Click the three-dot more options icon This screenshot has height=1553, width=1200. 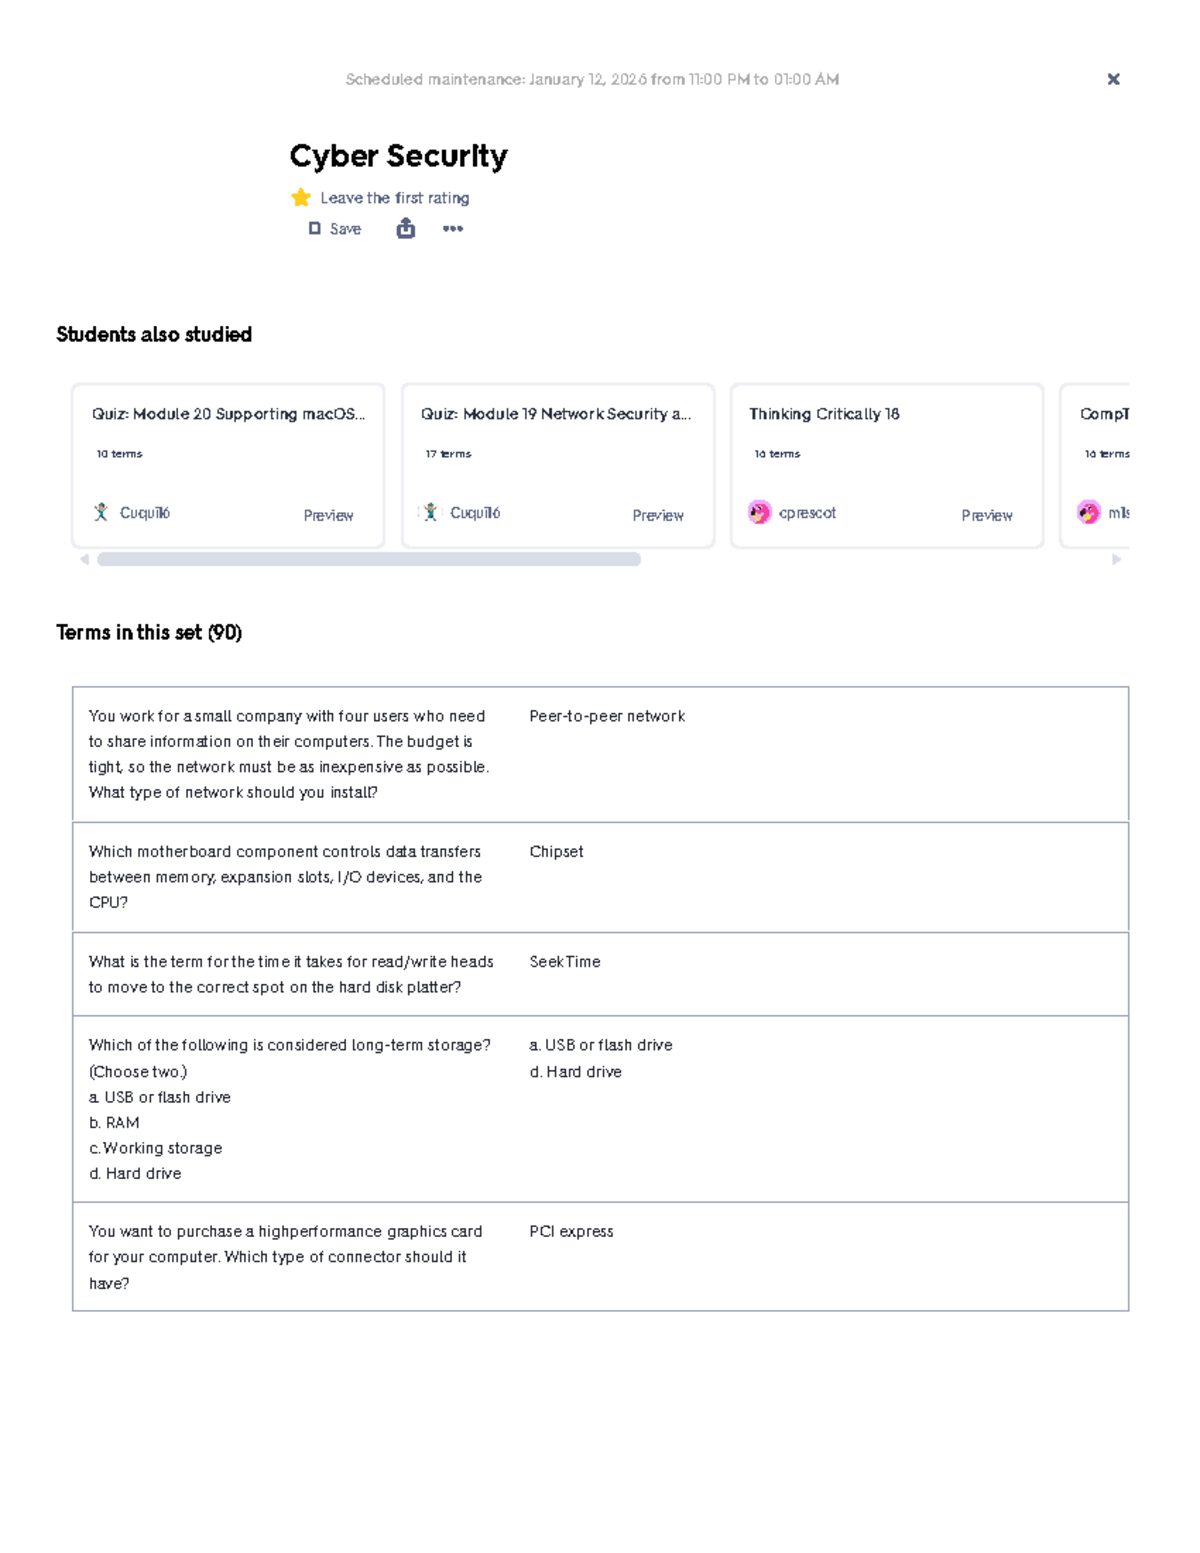point(452,229)
